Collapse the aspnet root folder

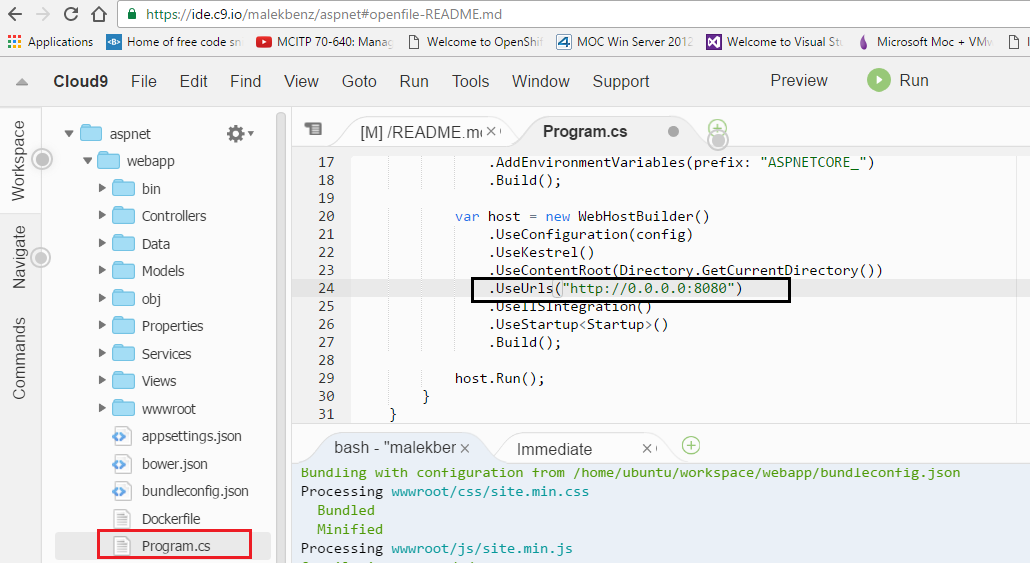tap(69, 133)
